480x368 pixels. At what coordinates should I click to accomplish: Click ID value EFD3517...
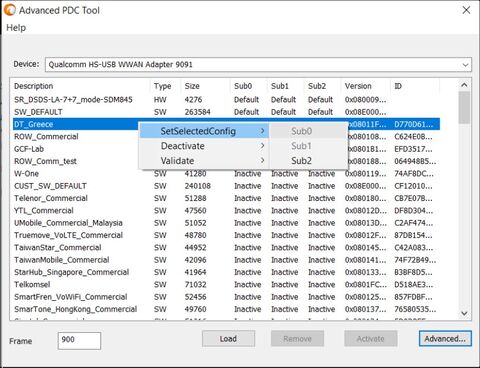413,149
